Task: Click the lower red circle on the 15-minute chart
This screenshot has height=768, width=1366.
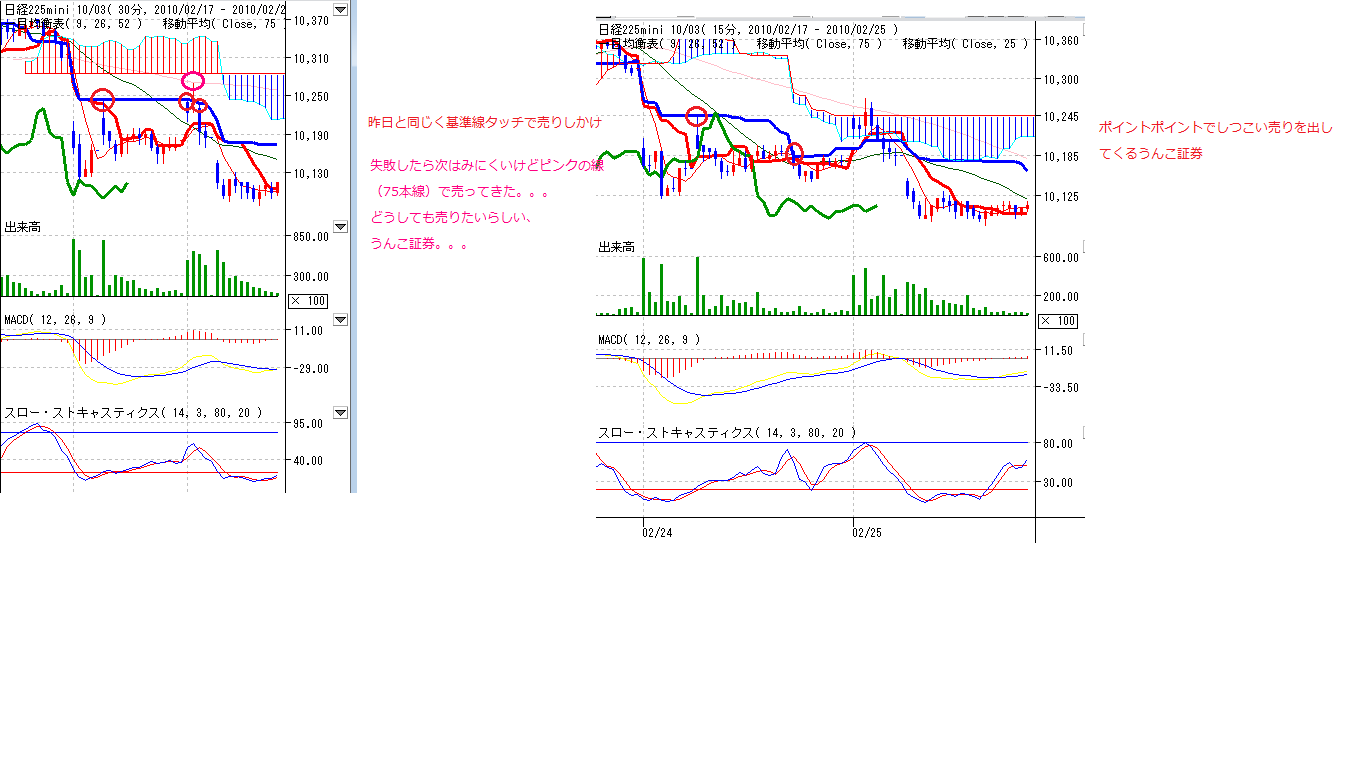Action: pyautogui.click(x=794, y=153)
